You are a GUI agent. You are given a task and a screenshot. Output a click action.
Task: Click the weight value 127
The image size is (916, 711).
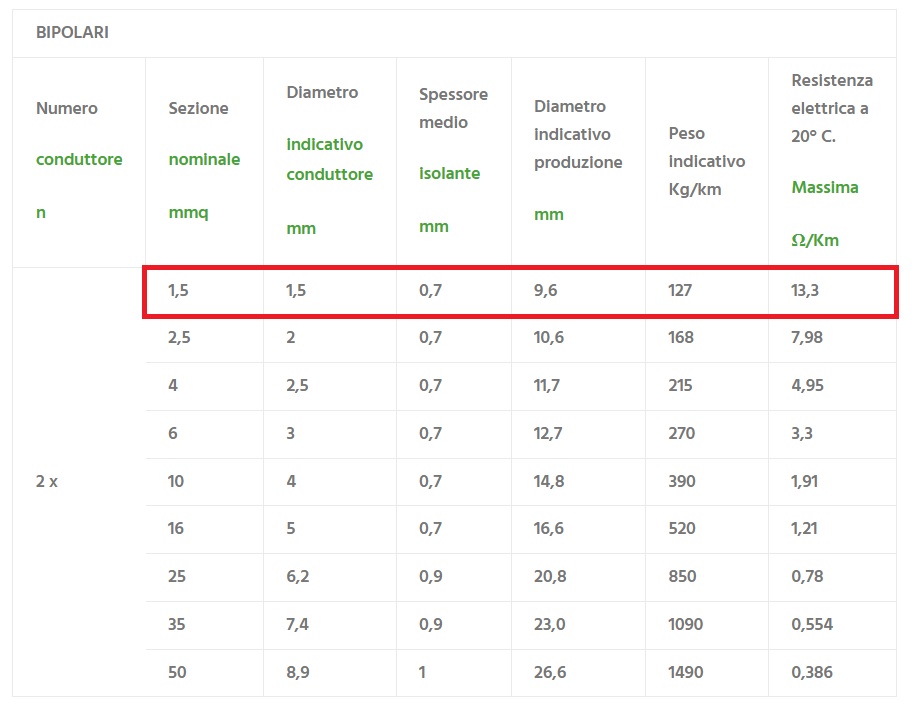(x=680, y=290)
